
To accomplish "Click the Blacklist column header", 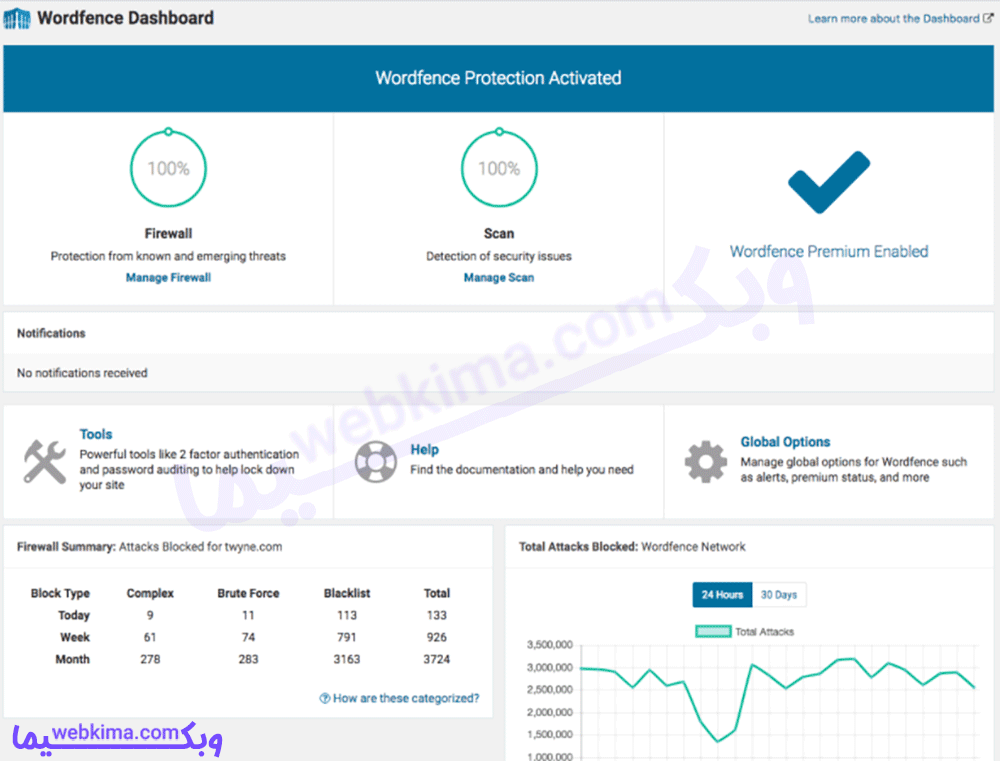I will [x=346, y=593].
